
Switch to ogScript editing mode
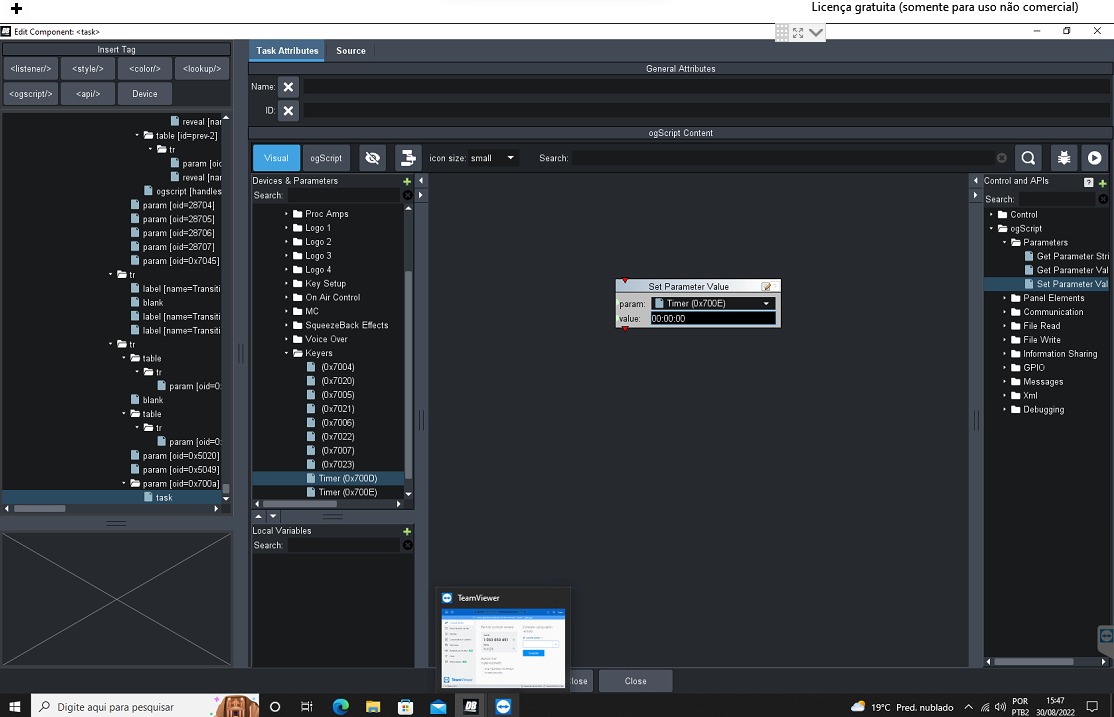pos(326,158)
